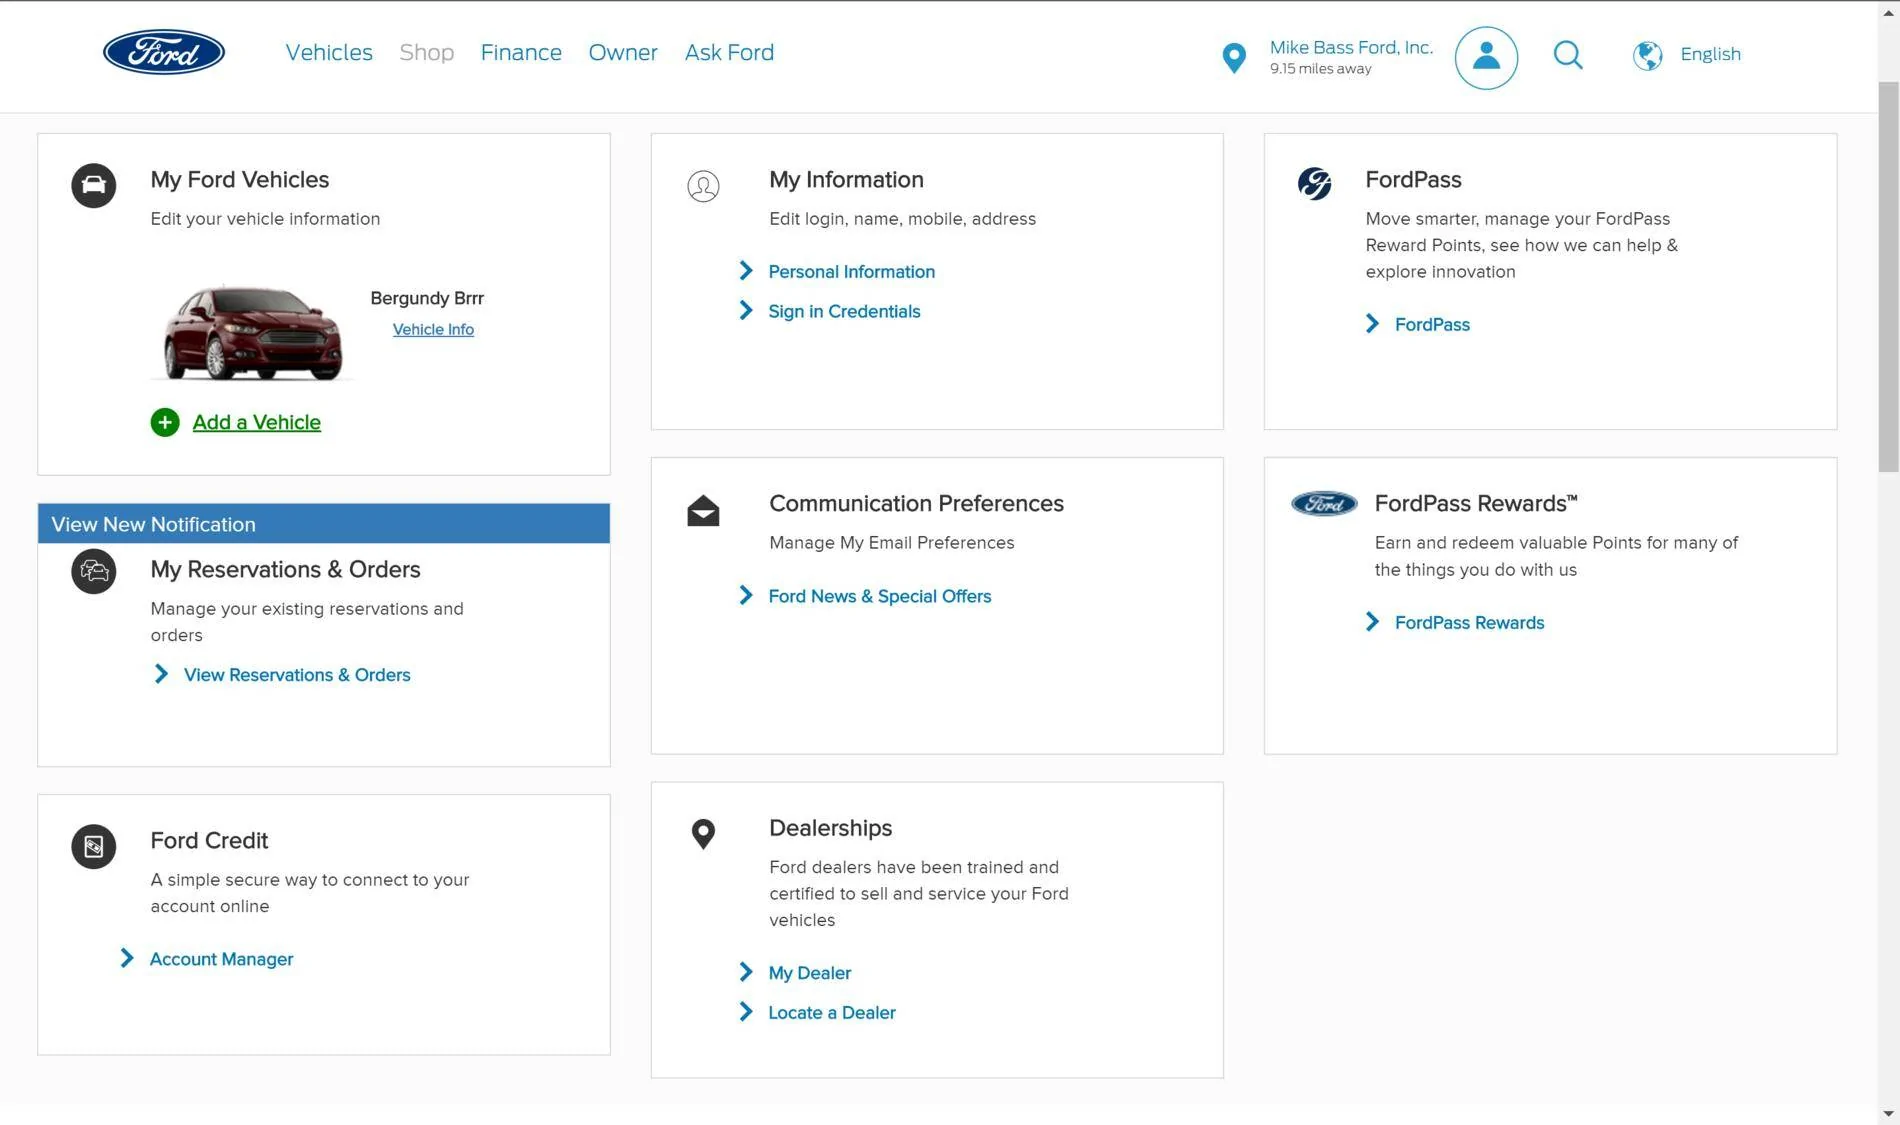The height and width of the screenshot is (1125, 1900).
Task: Click the My Ford Vehicles heading
Action: pos(240,180)
